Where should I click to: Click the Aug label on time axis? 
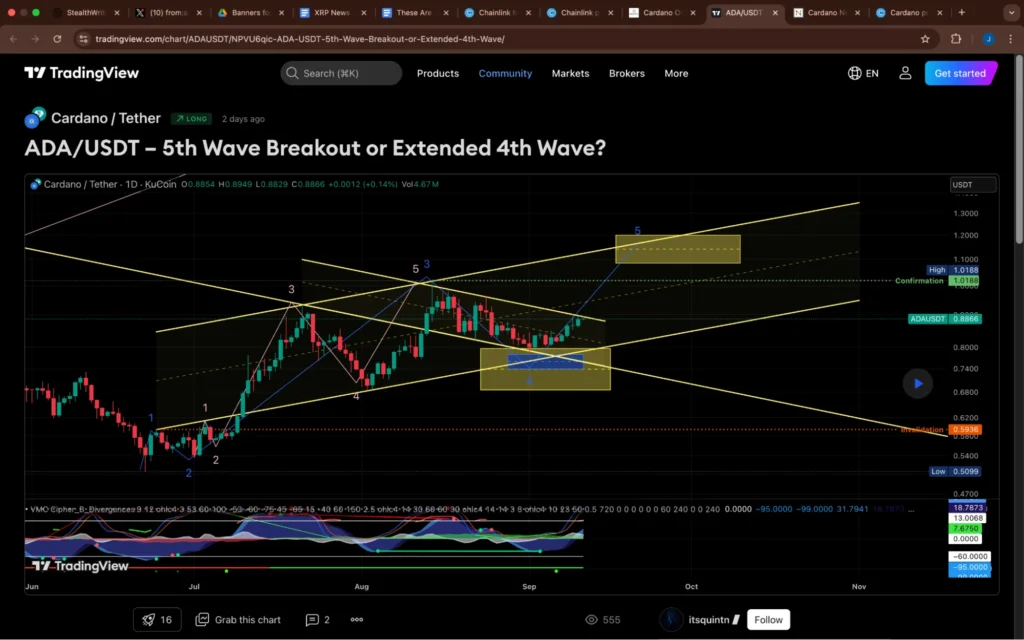tap(361, 586)
